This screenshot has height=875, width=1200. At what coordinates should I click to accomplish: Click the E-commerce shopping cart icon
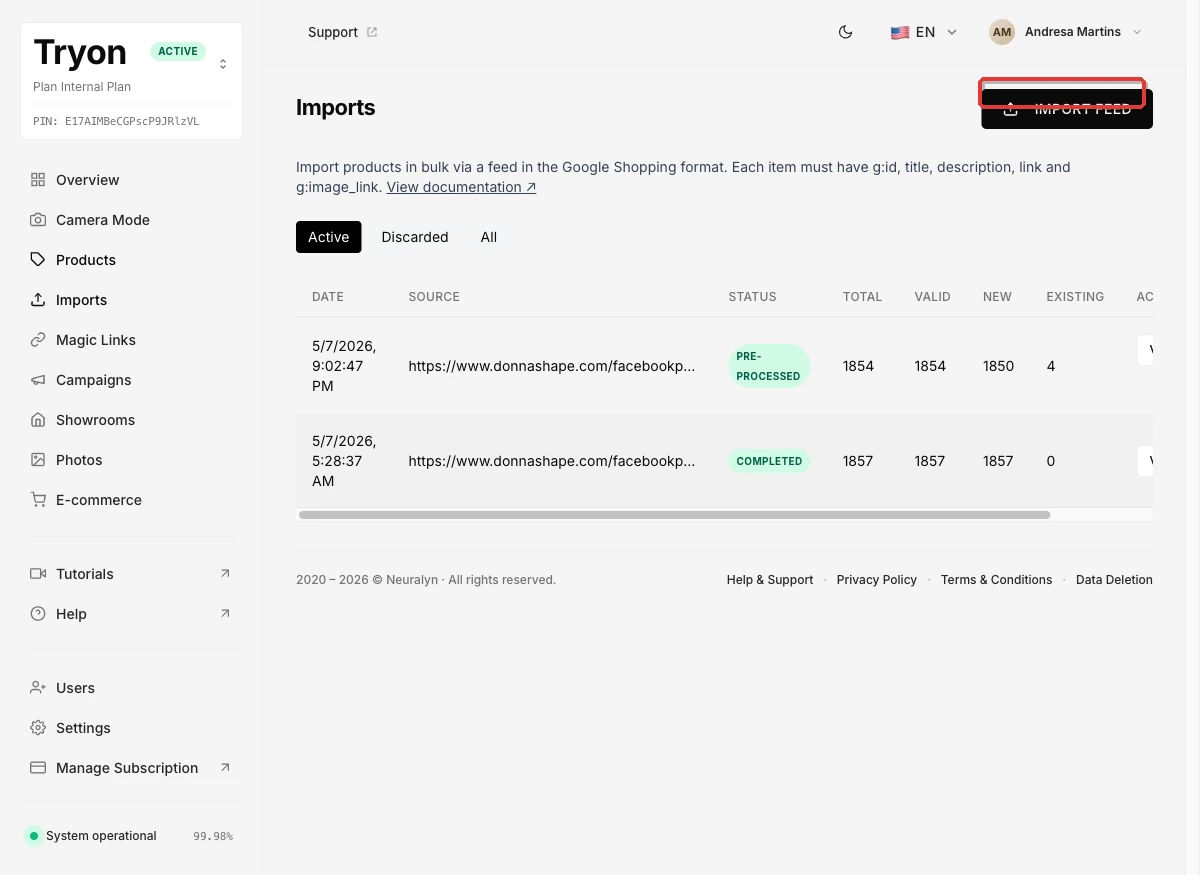pyautogui.click(x=38, y=500)
